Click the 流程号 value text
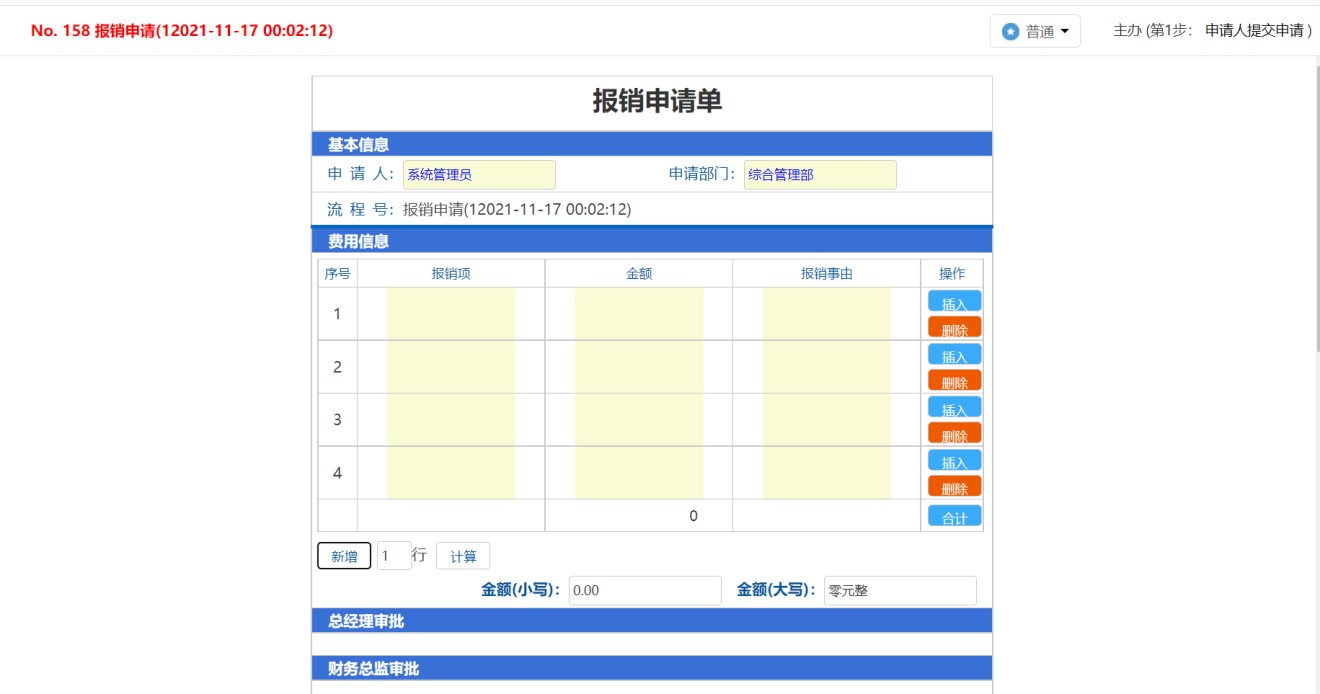The height and width of the screenshot is (694, 1320). [517, 210]
